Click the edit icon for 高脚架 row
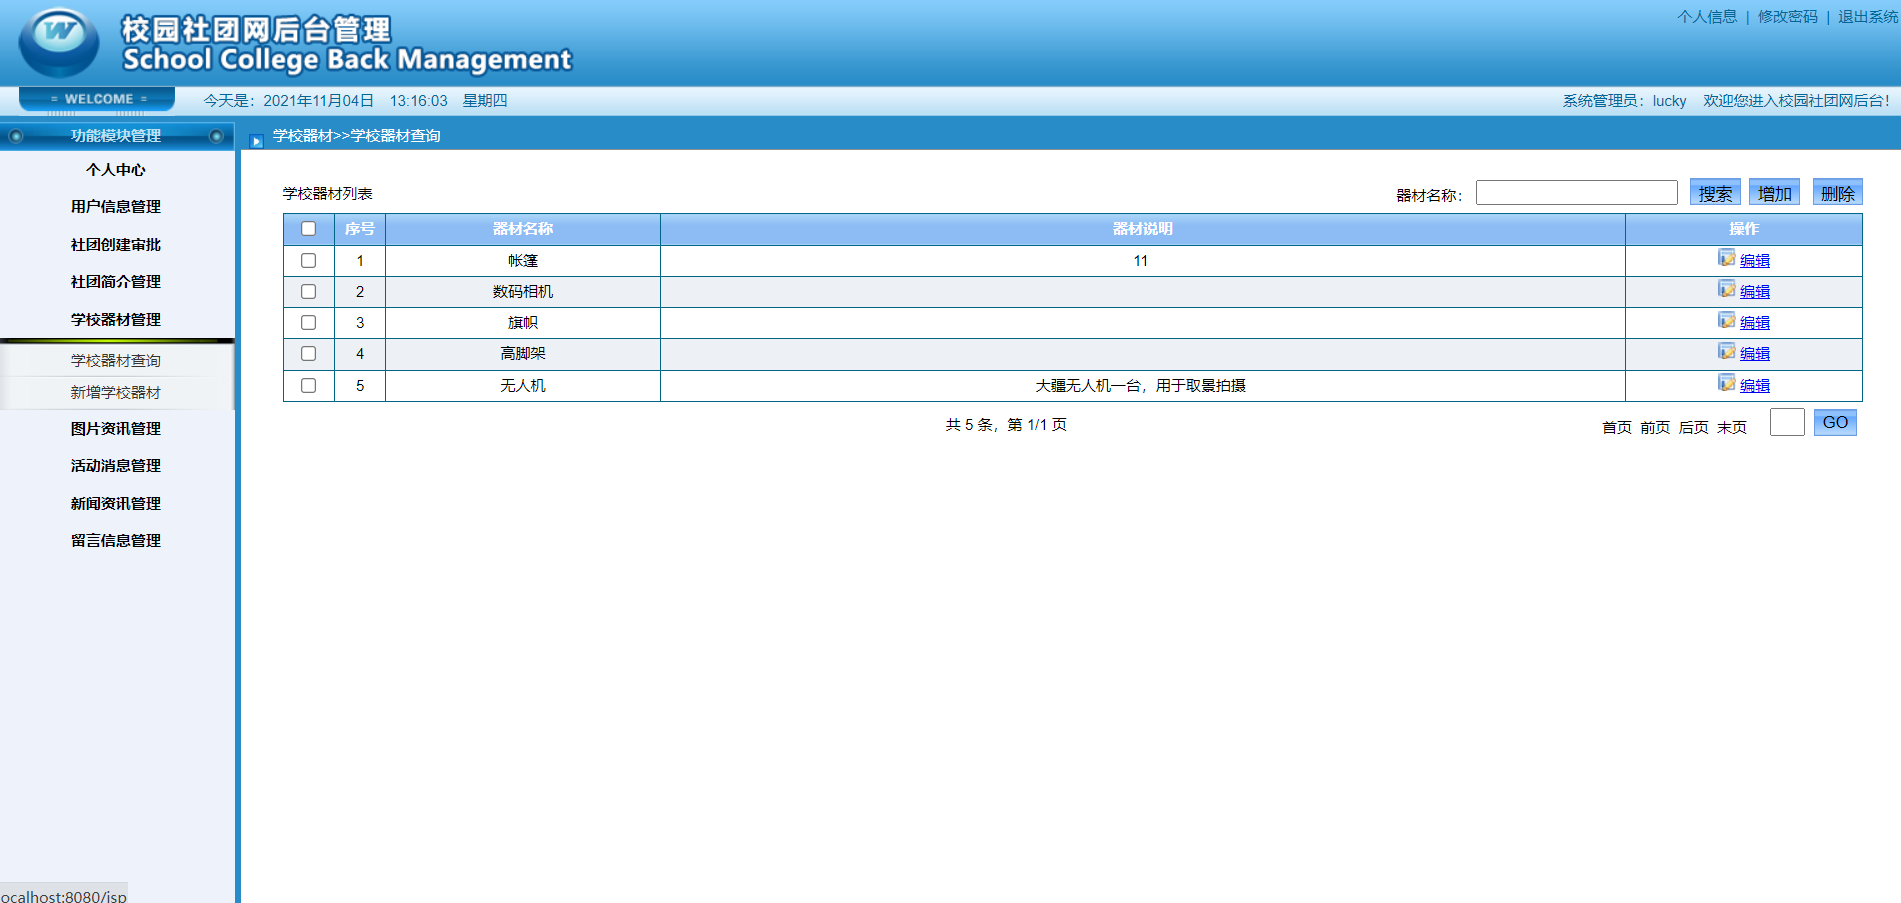The image size is (1901, 903). (x=1726, y=351)
